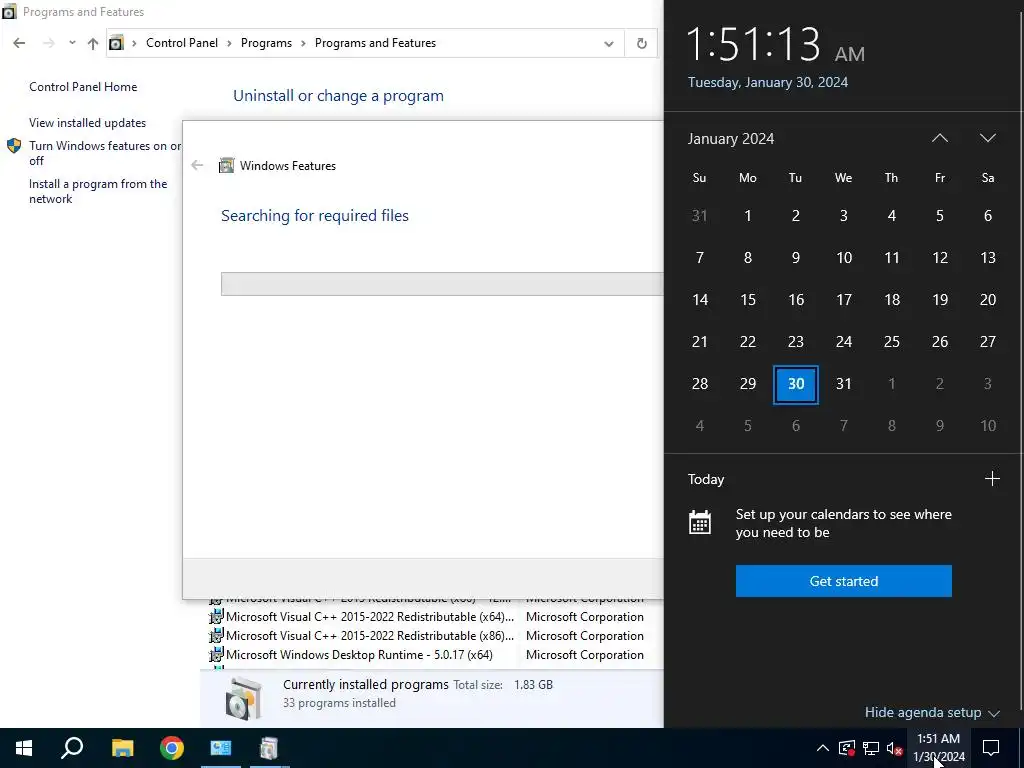Screen dimensions: 1024x768
Task: Click the taskbar clock showing 1:51 AM
Action: pos(938,748)
